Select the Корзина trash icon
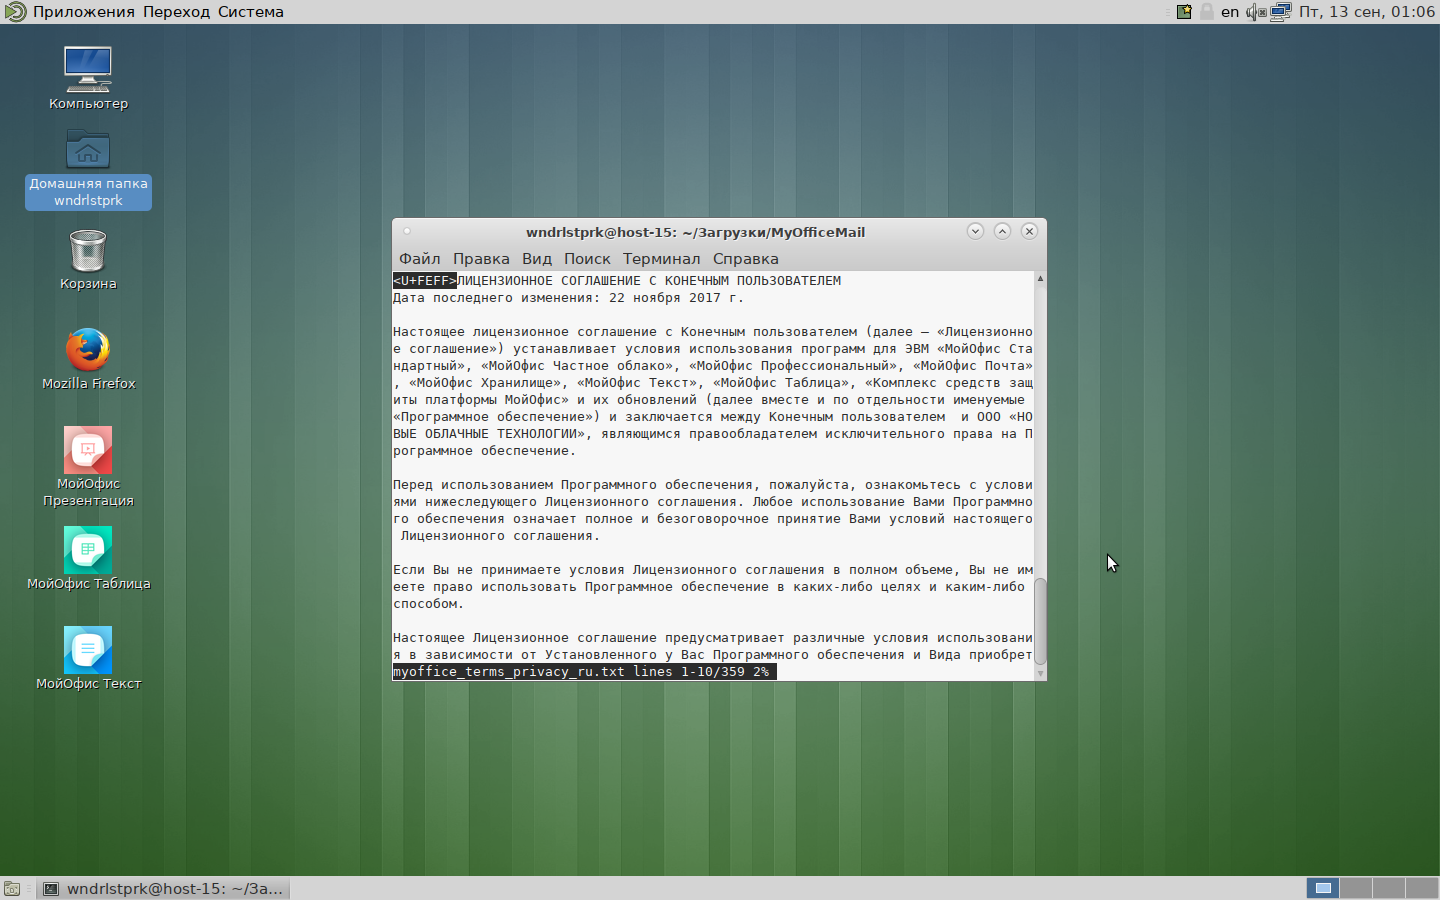This screenshot has width=1440, height=900. point(88,258)
